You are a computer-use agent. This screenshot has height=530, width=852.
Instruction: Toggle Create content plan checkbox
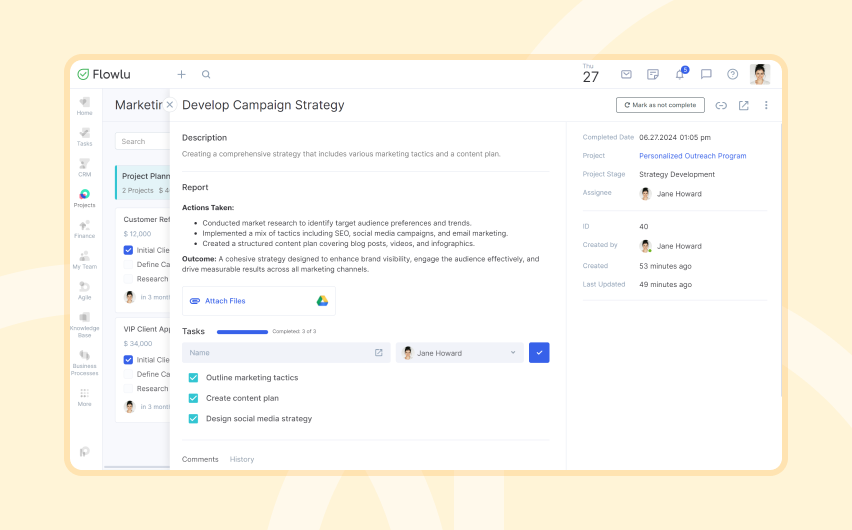193,398
